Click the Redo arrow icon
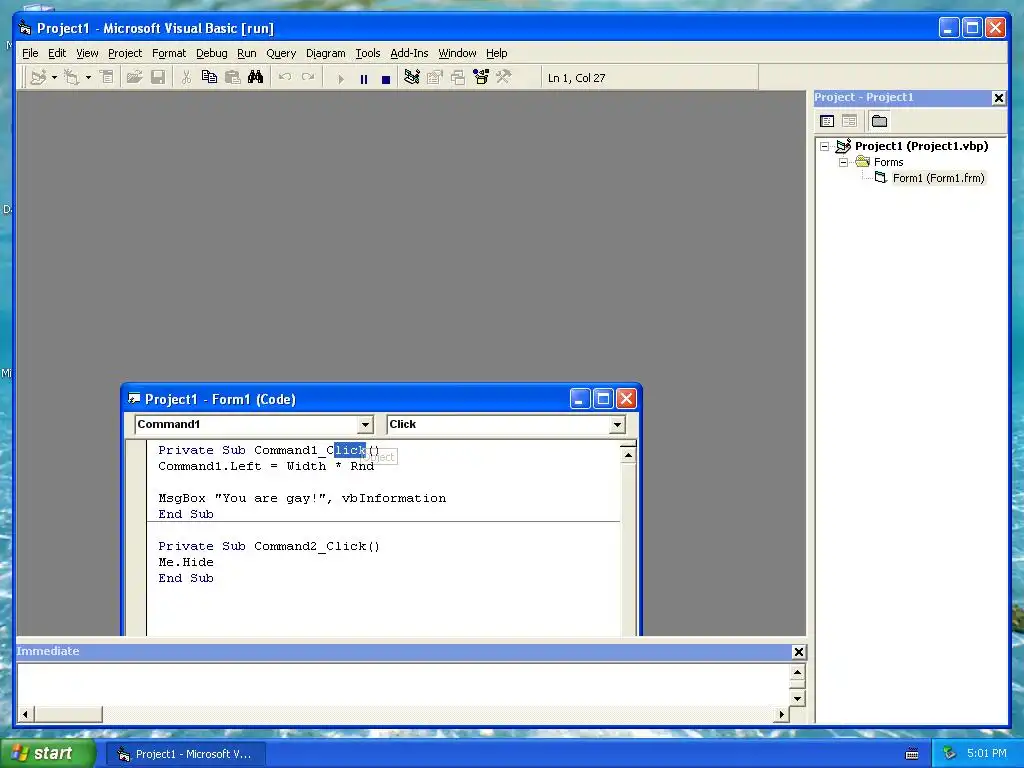The height and width of the screenshot is (768, 1024). pos(308,78)
